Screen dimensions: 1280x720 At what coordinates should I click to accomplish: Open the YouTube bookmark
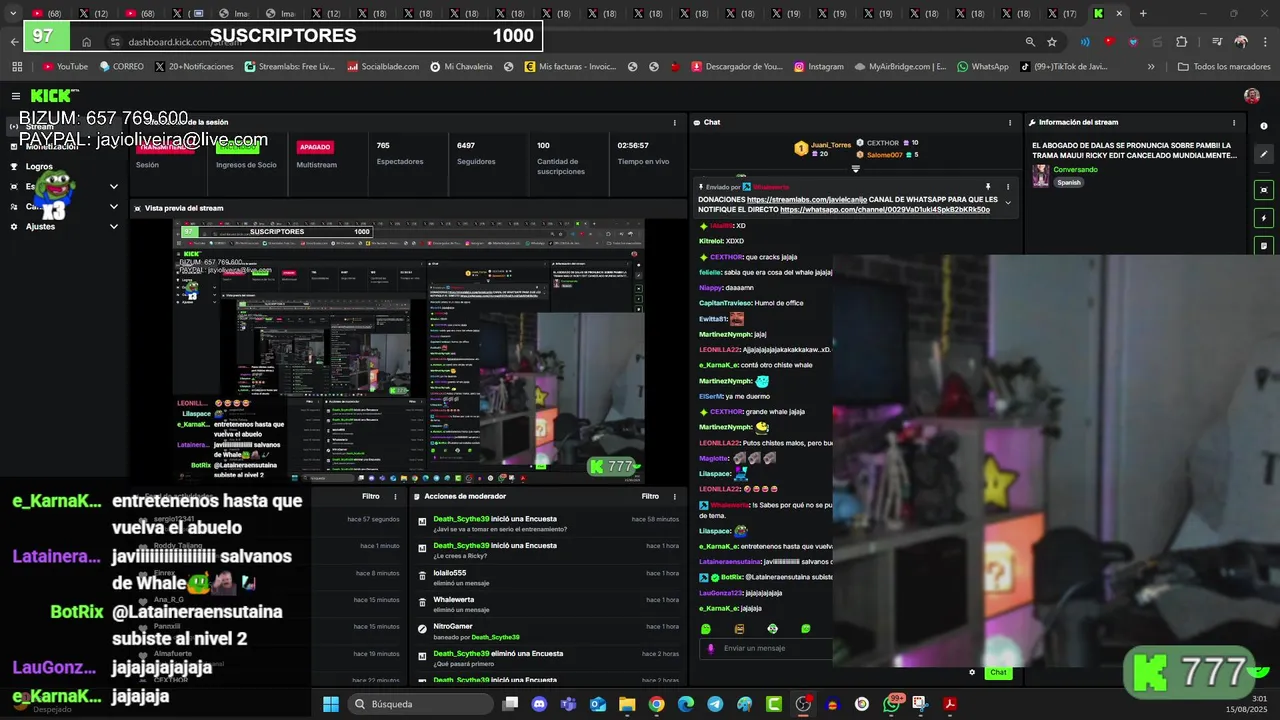(65, 67)
